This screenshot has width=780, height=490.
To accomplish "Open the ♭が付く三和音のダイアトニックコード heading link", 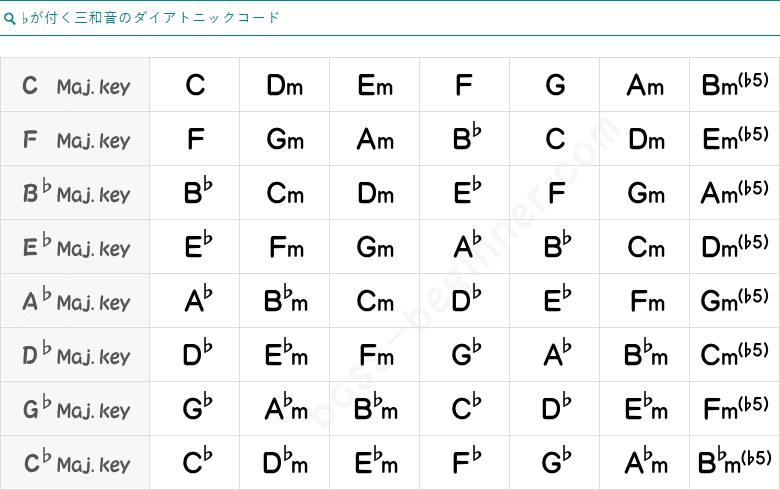I will (x=150, y=18).
